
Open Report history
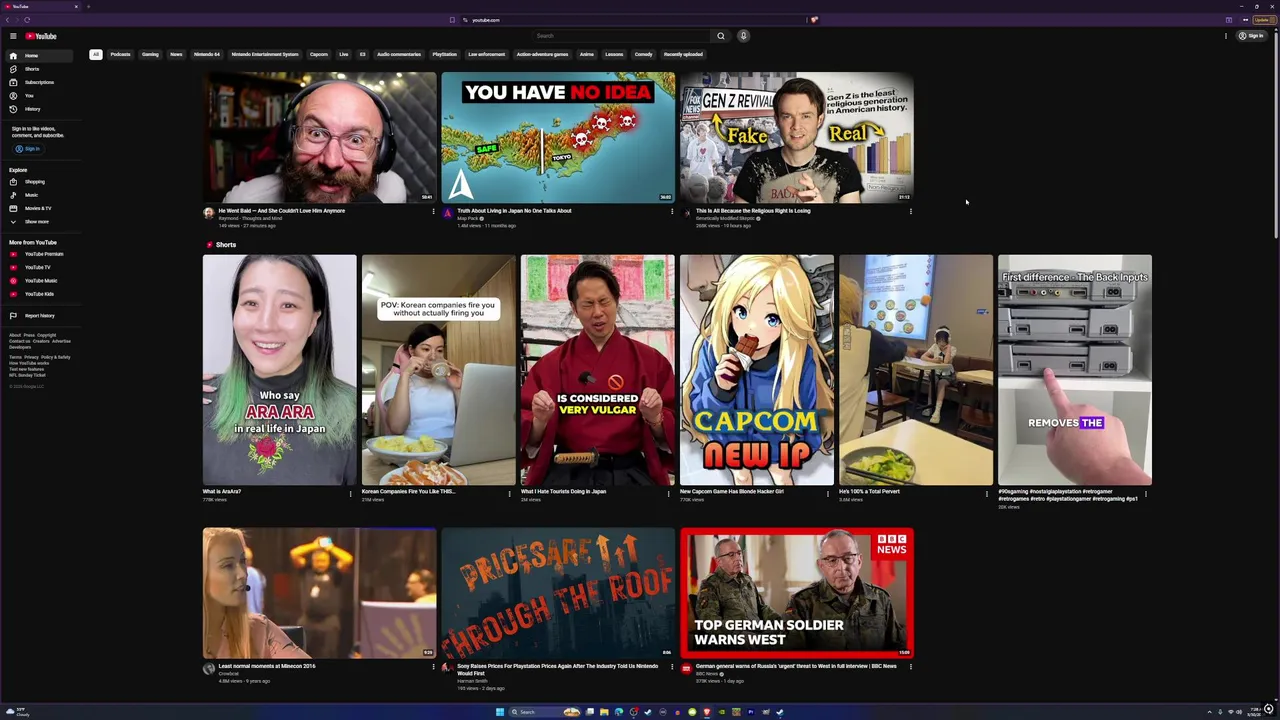[x=40, y=315]
